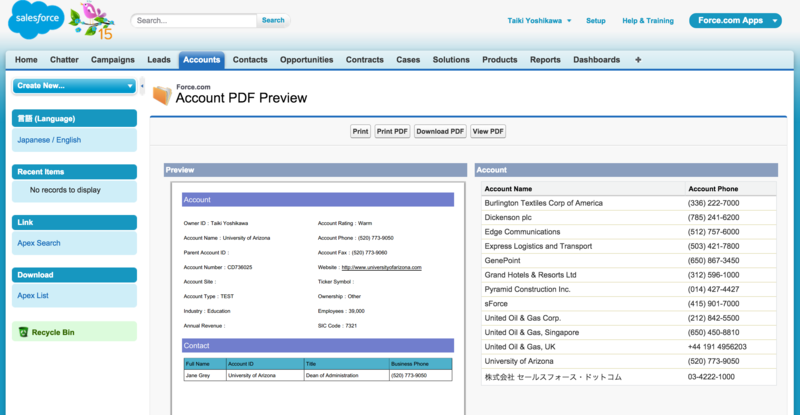The image size is (800, 415).
Task: Focus the global Search input field
Action: 194,20
